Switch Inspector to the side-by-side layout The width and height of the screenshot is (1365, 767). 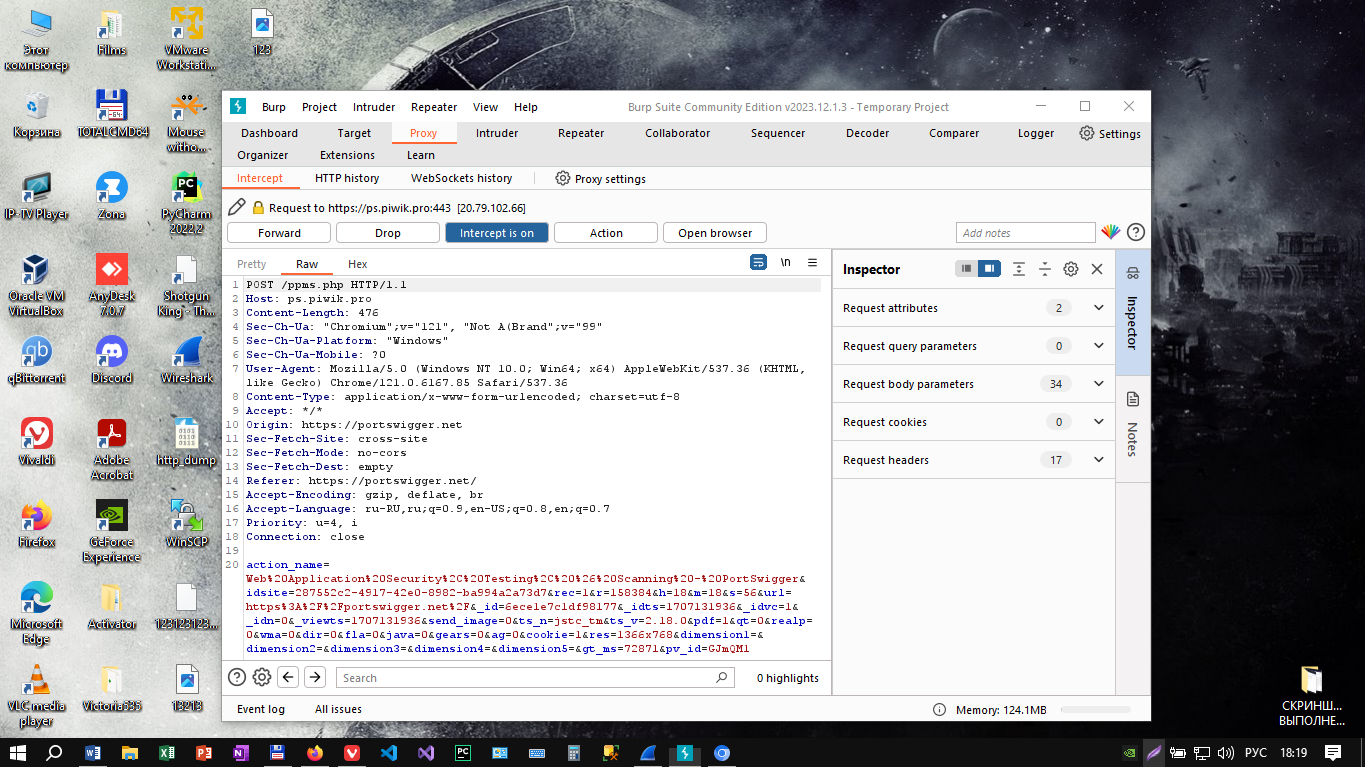pos(988,269)
